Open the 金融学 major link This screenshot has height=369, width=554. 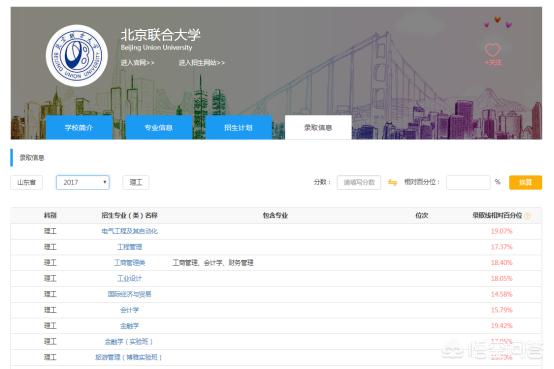[129, 326]
